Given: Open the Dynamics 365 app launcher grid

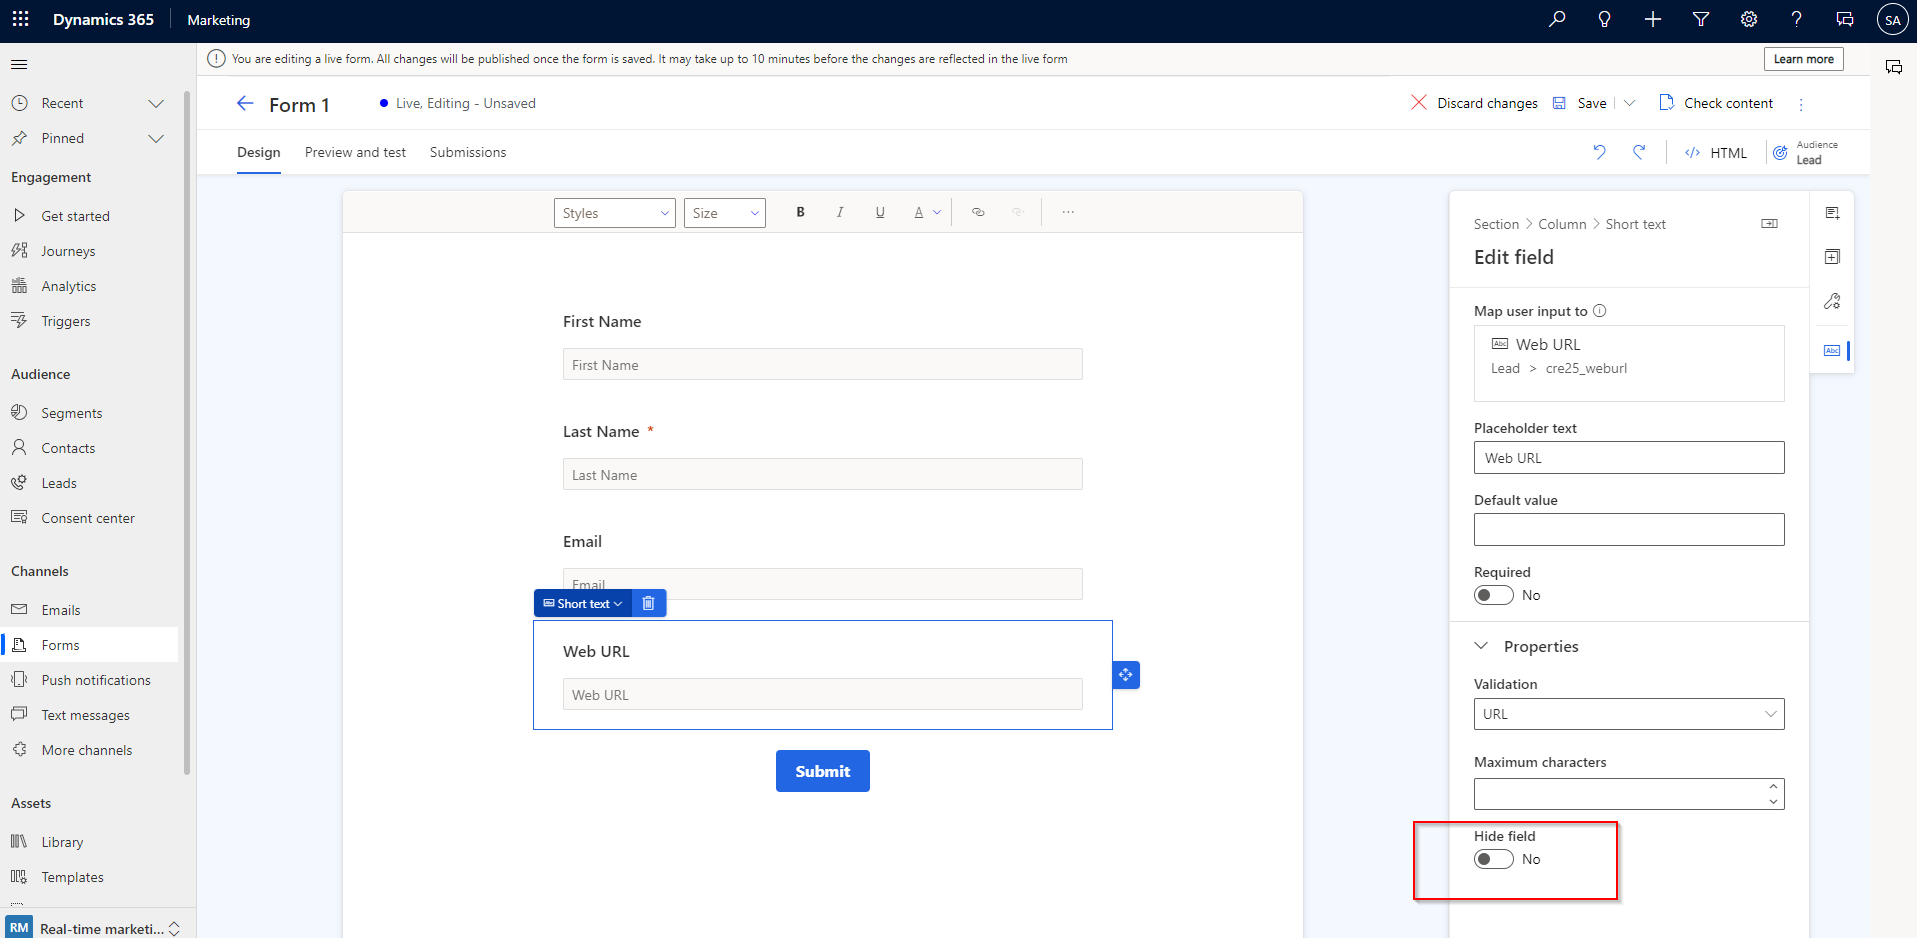Looking at the screenshot, I should pos(20,19).
